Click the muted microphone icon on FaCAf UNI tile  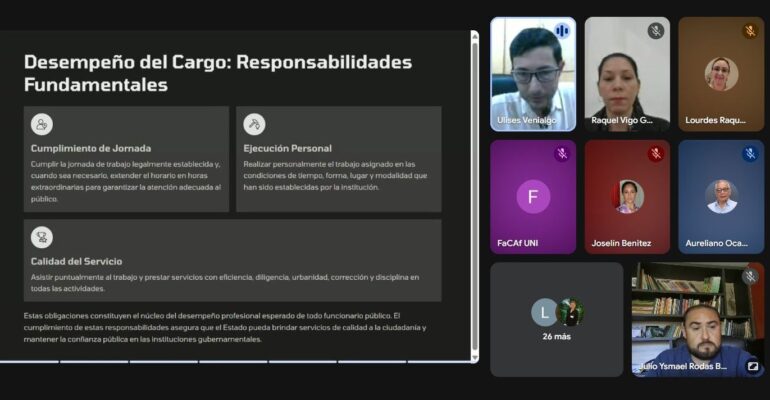562,154
